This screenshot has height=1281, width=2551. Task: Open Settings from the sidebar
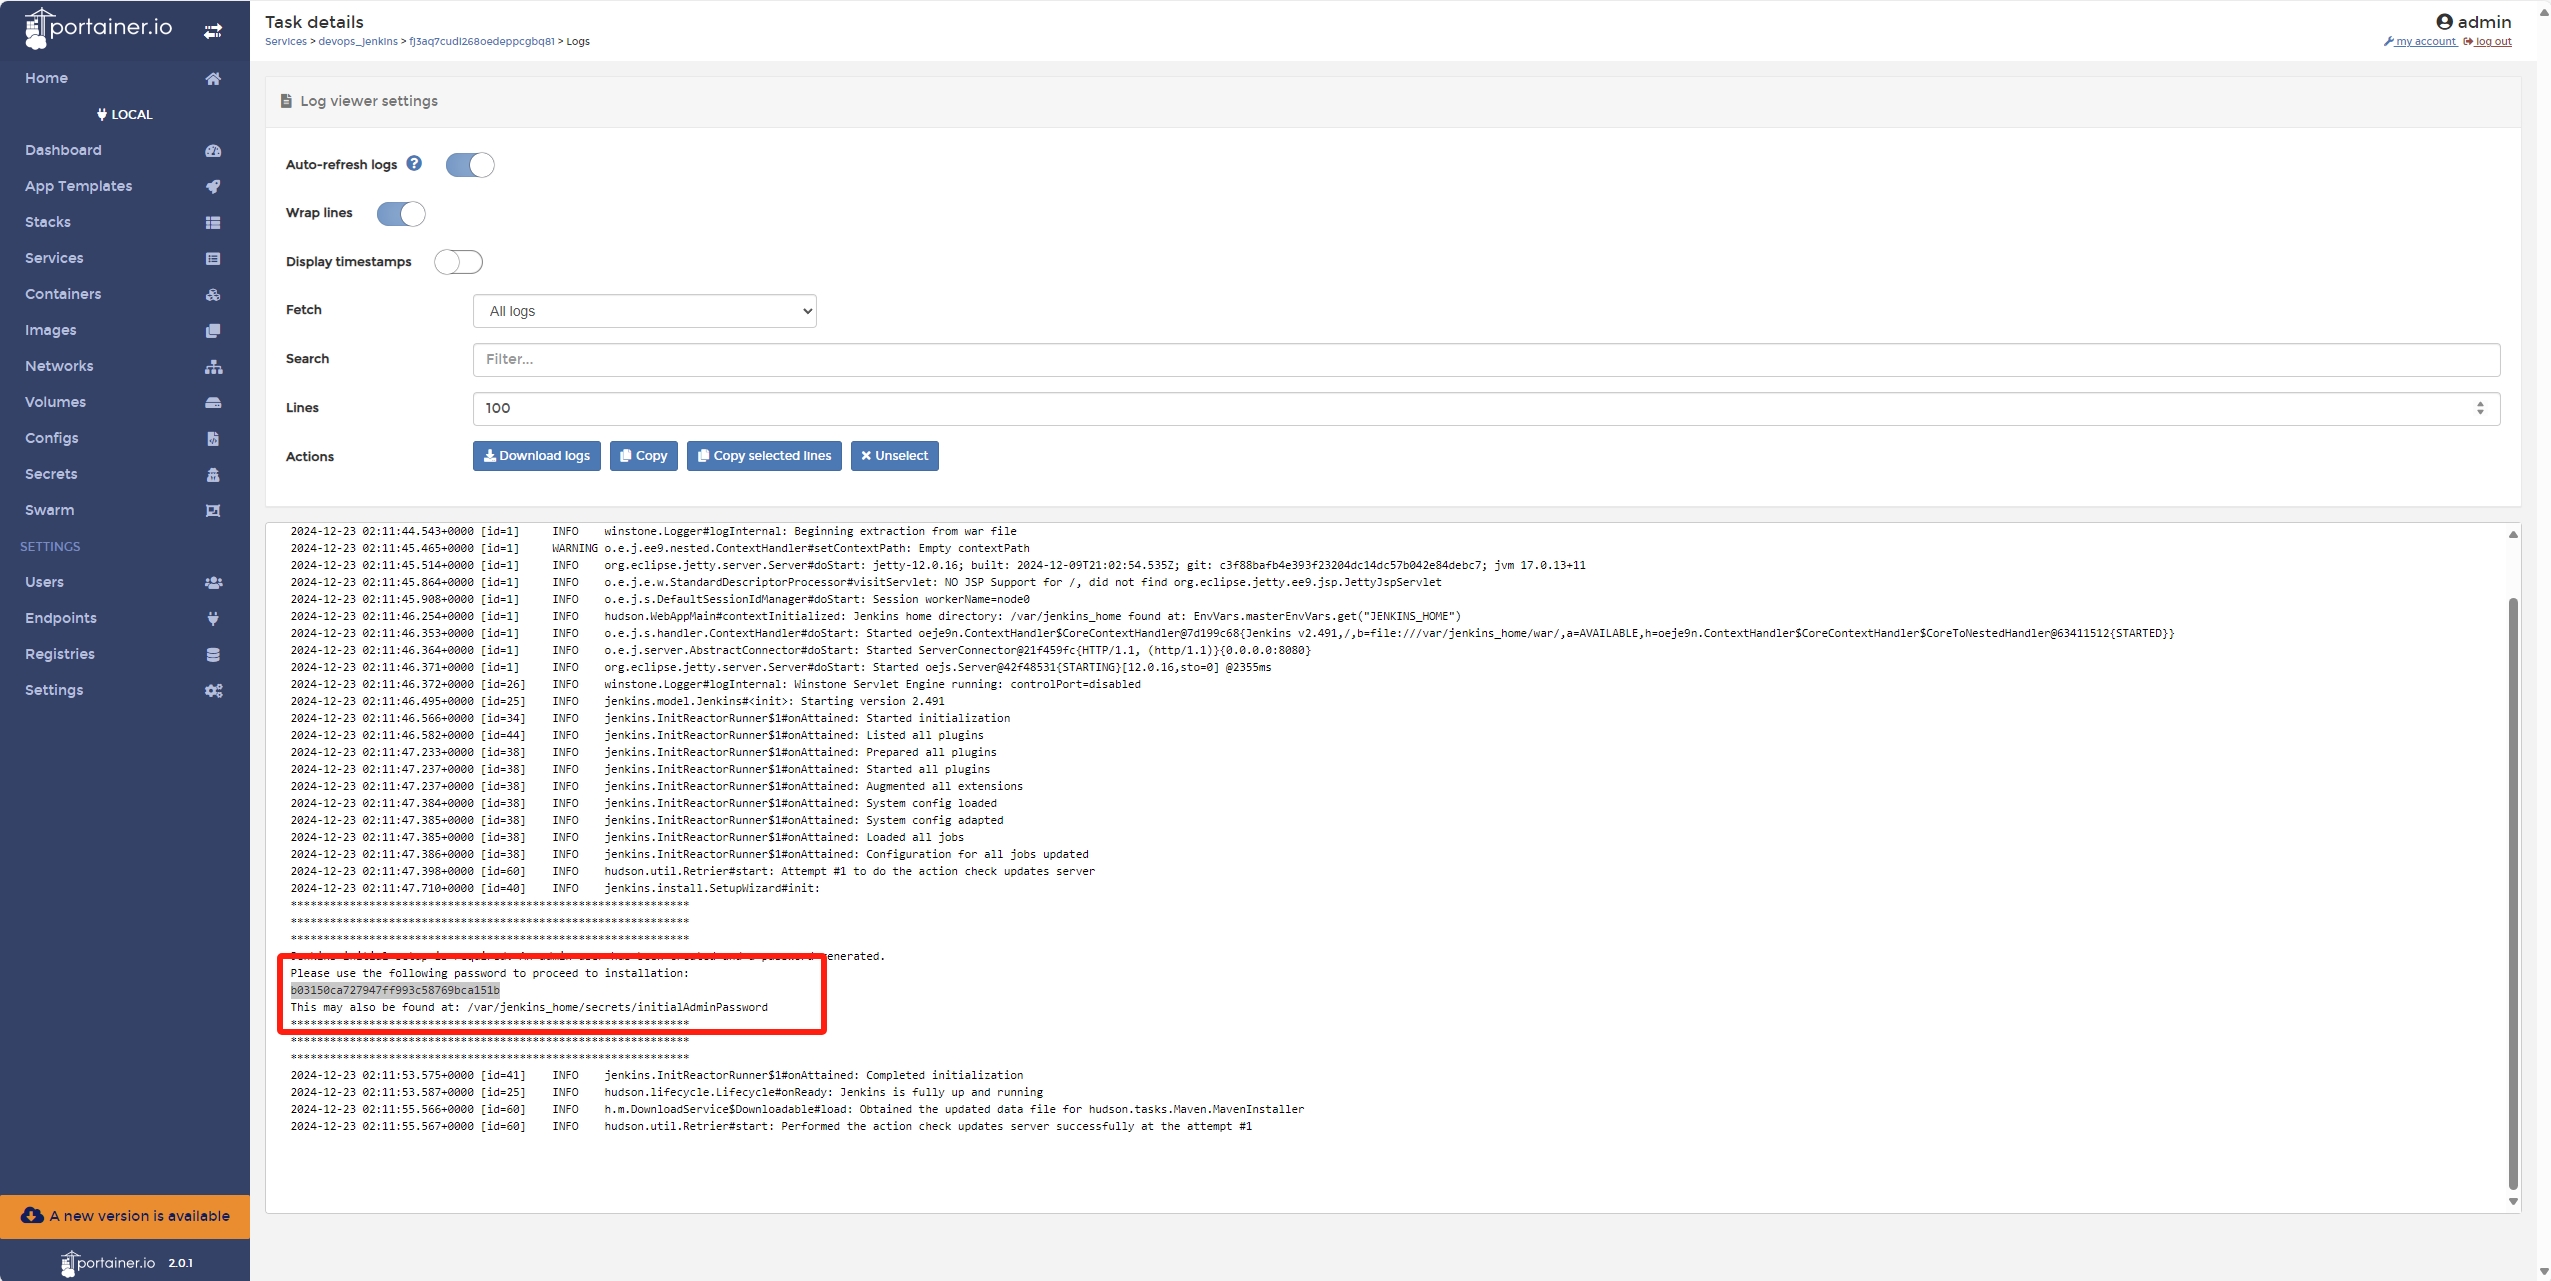pos(55,689)
